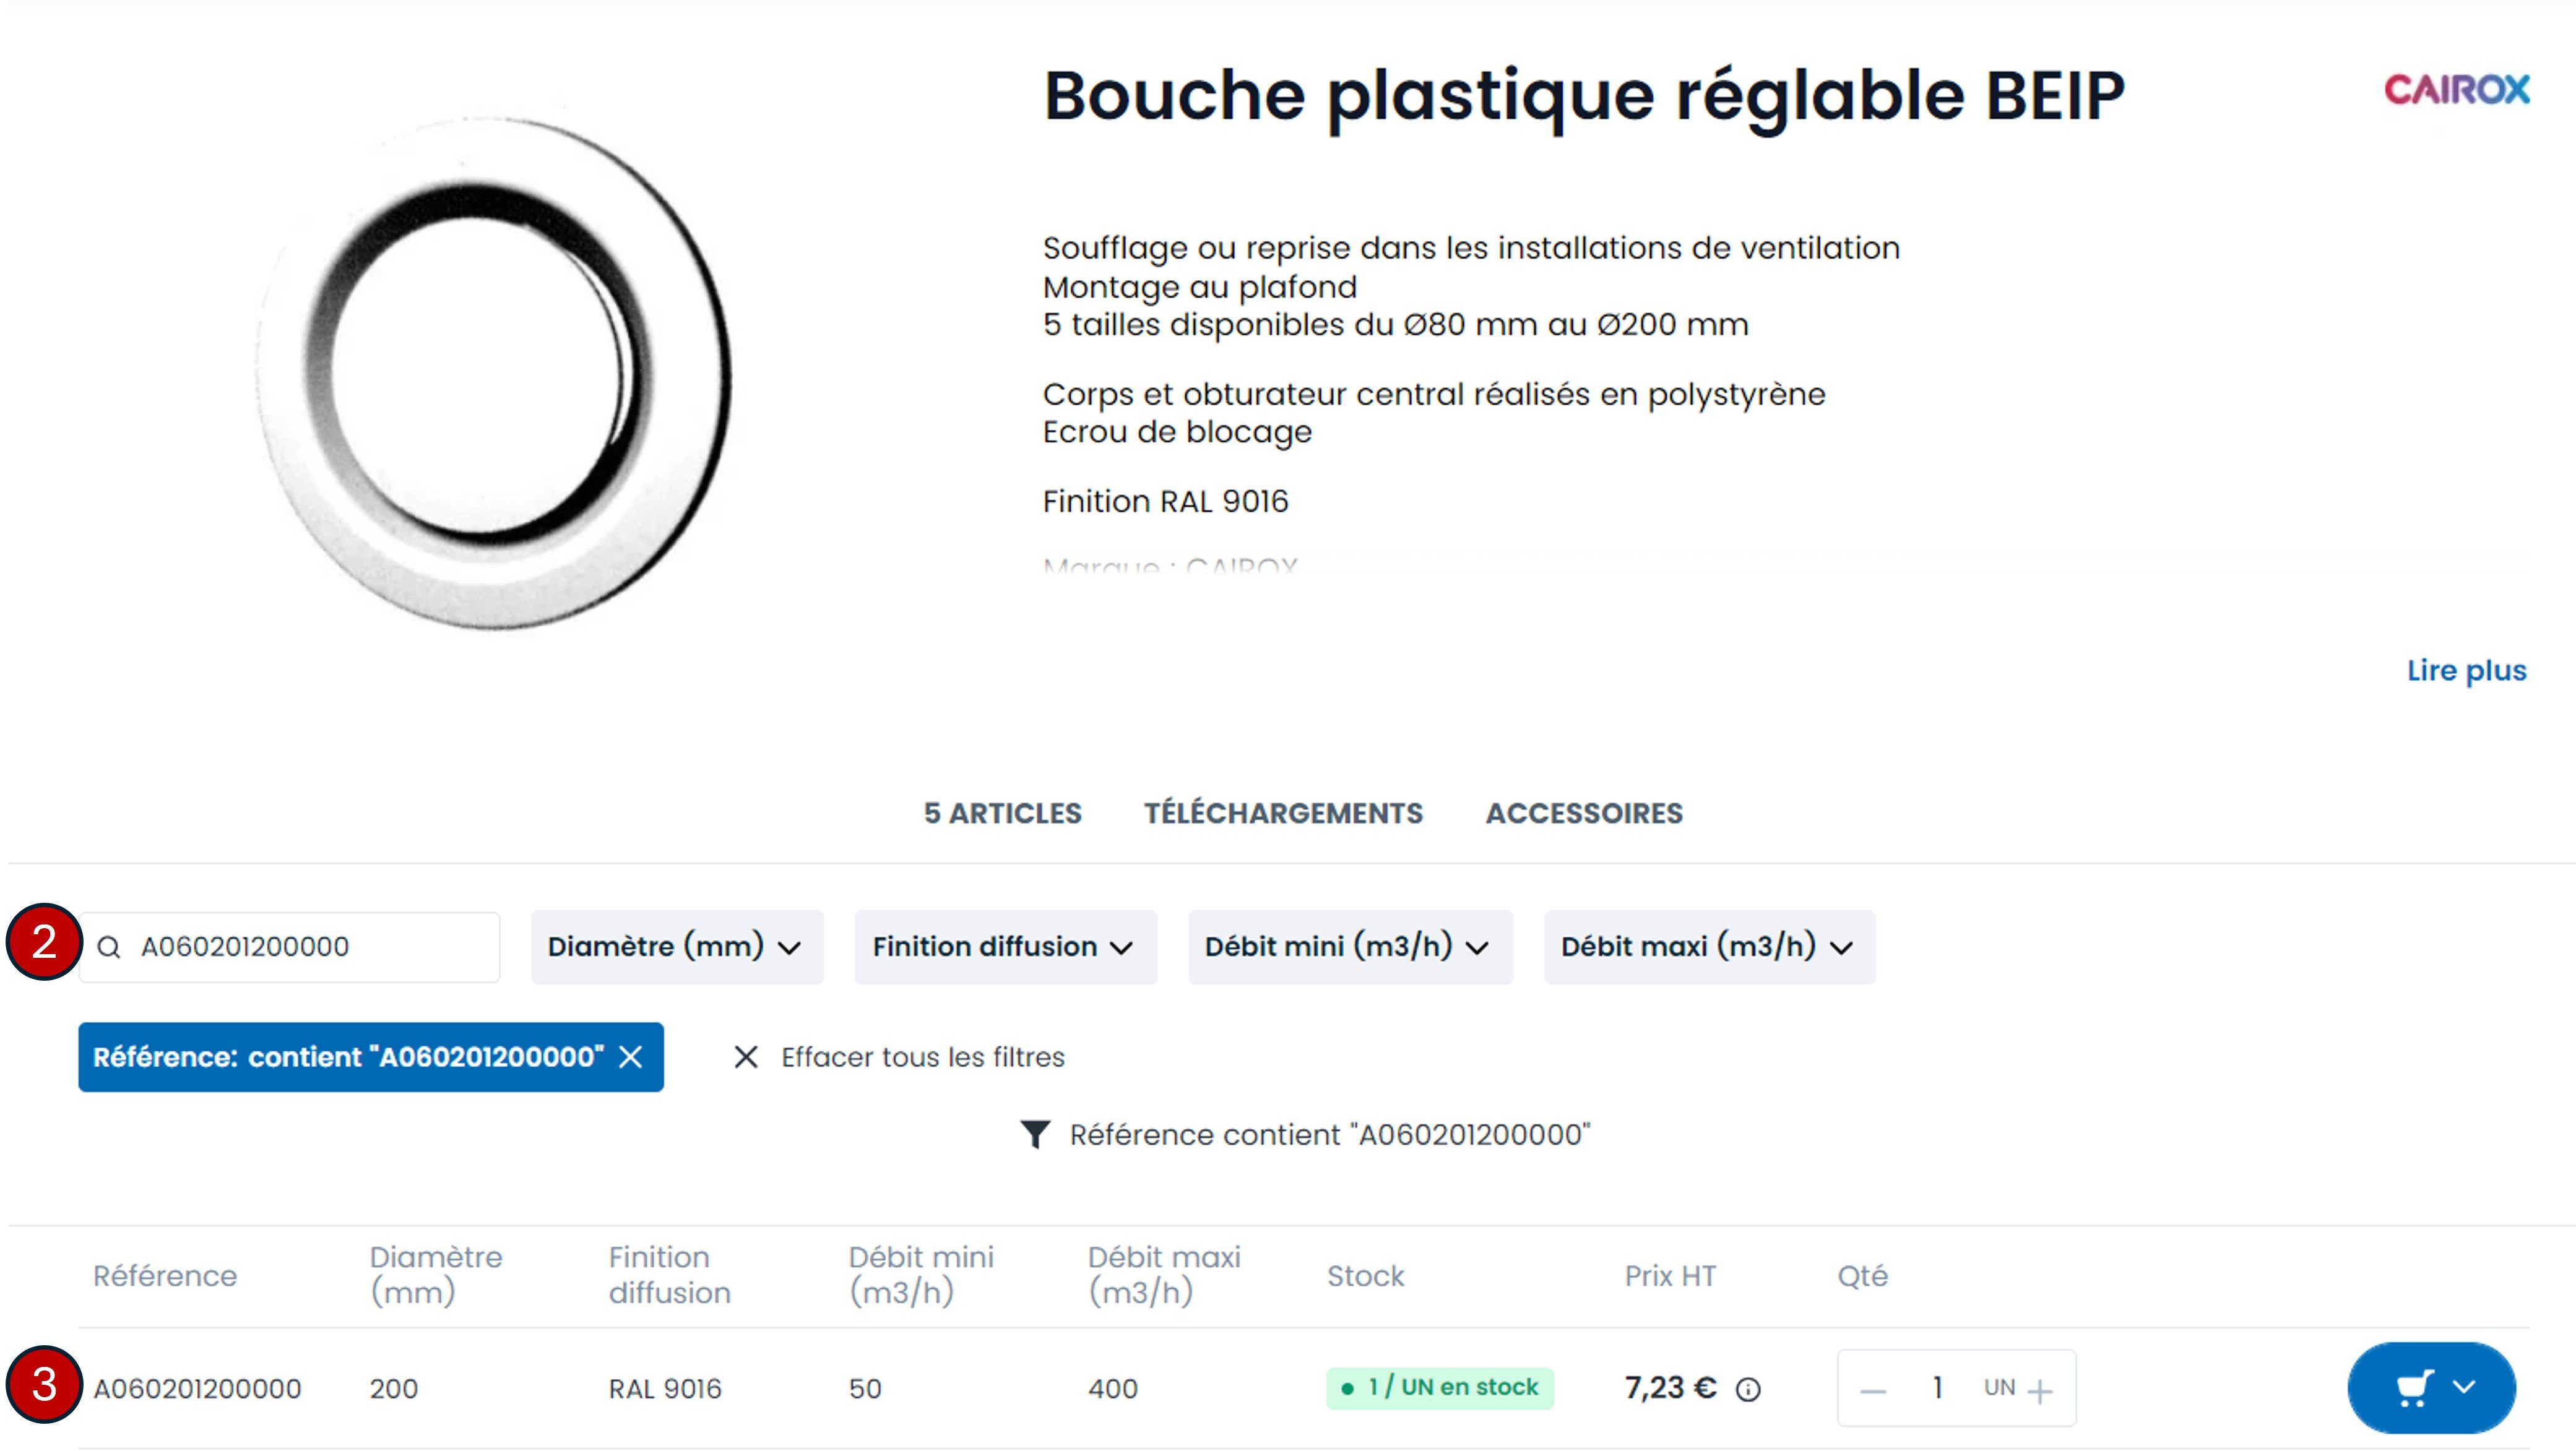Click the search magnifier icon

(110, 946)
